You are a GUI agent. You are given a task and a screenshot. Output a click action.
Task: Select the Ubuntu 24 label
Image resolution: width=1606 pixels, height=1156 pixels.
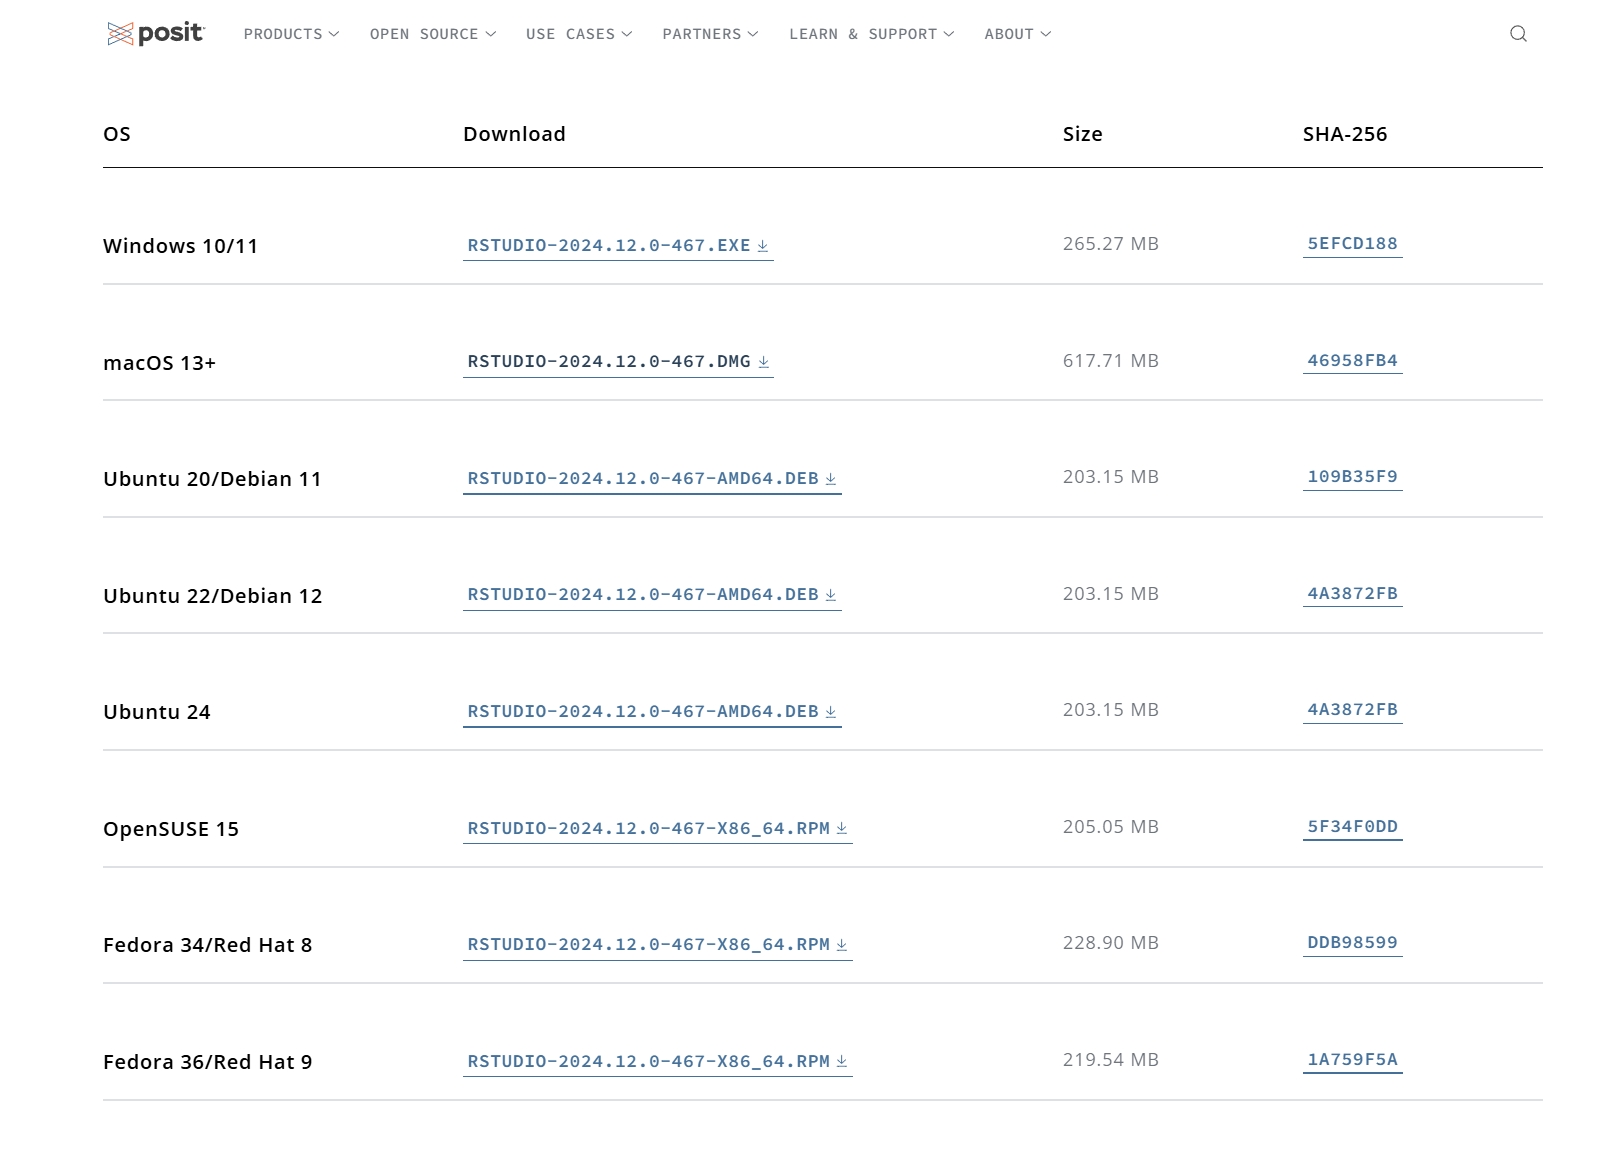tap(157, 712)
